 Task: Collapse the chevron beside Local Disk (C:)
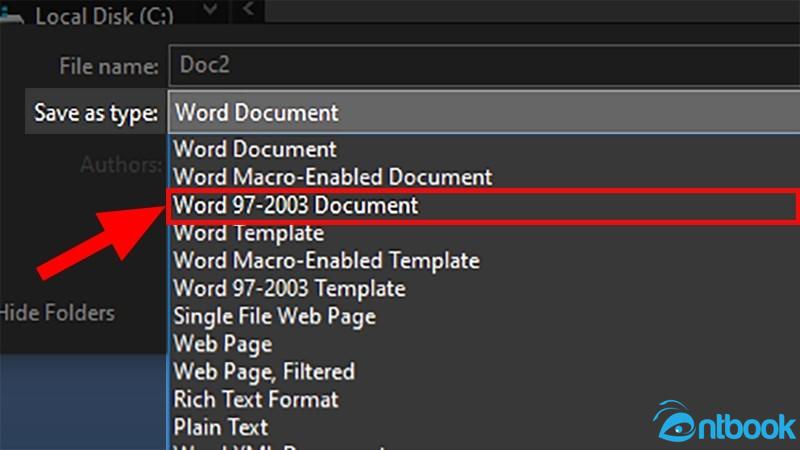(210, 9)
